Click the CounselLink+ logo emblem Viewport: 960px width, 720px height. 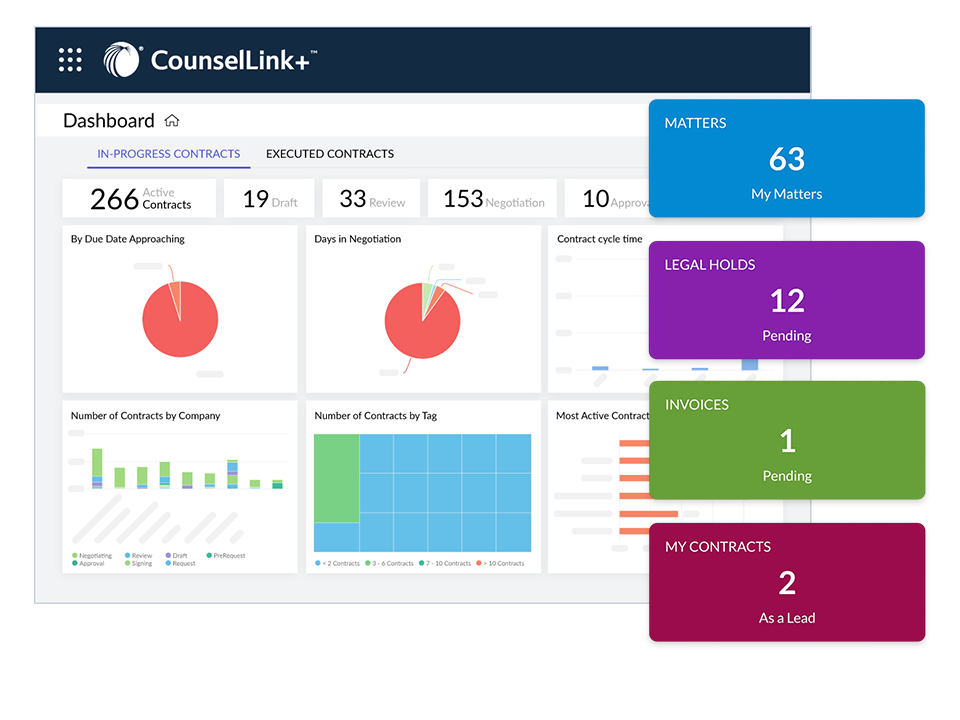coord(122,60)
